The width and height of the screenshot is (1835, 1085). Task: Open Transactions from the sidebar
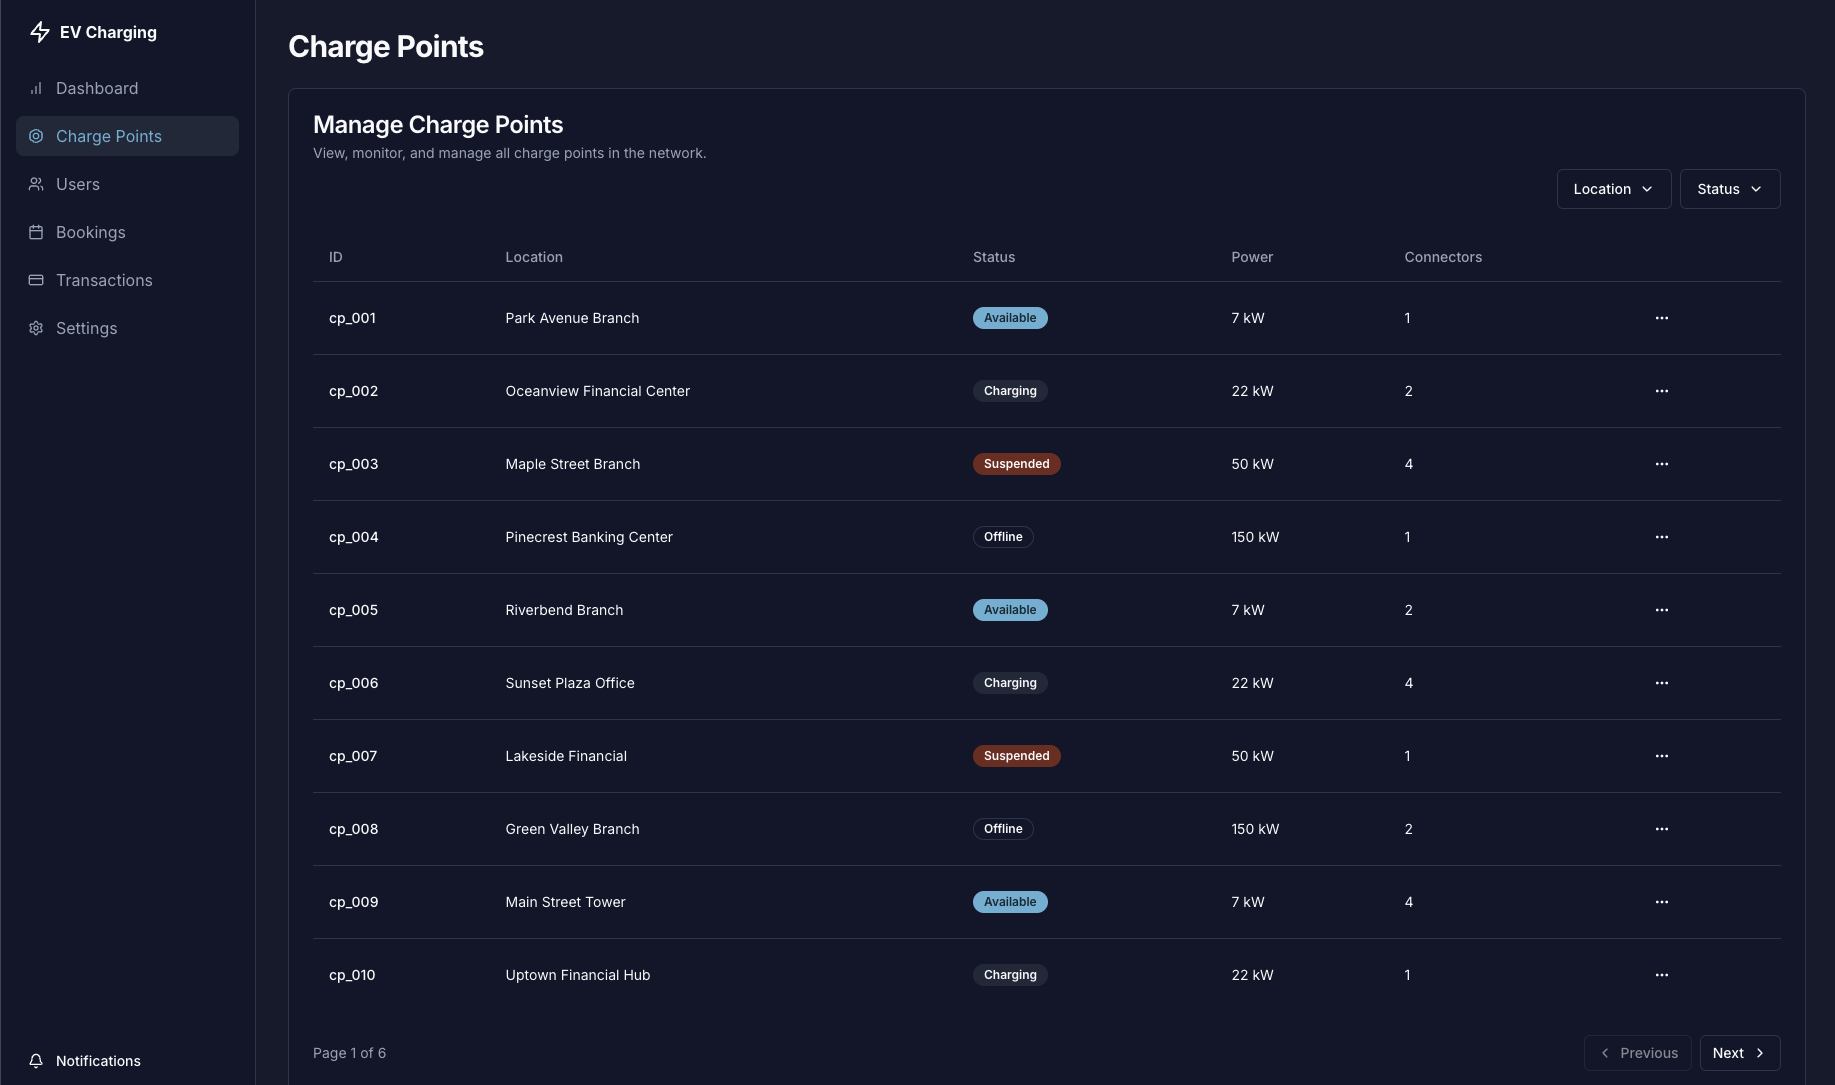[103, 280]
